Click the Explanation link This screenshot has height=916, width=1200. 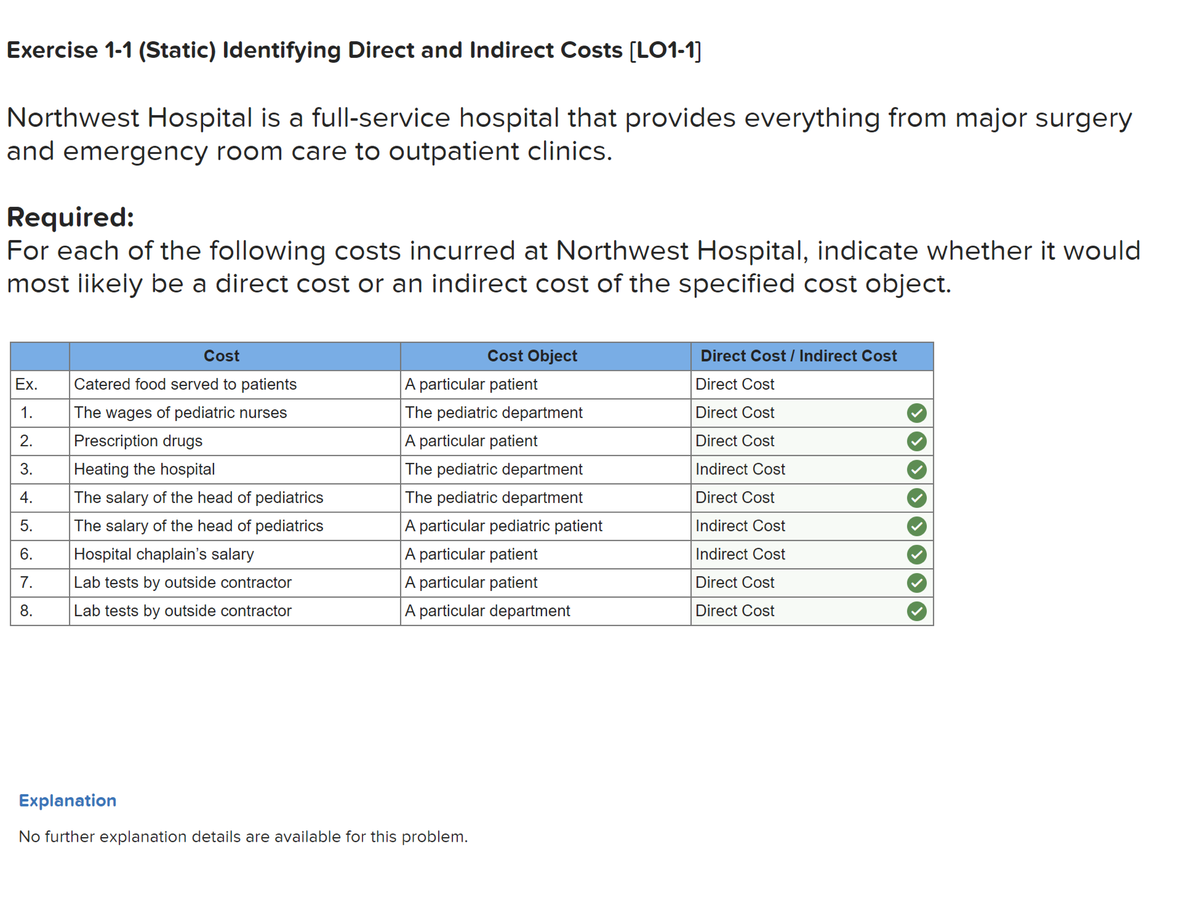tap(68, 800)
